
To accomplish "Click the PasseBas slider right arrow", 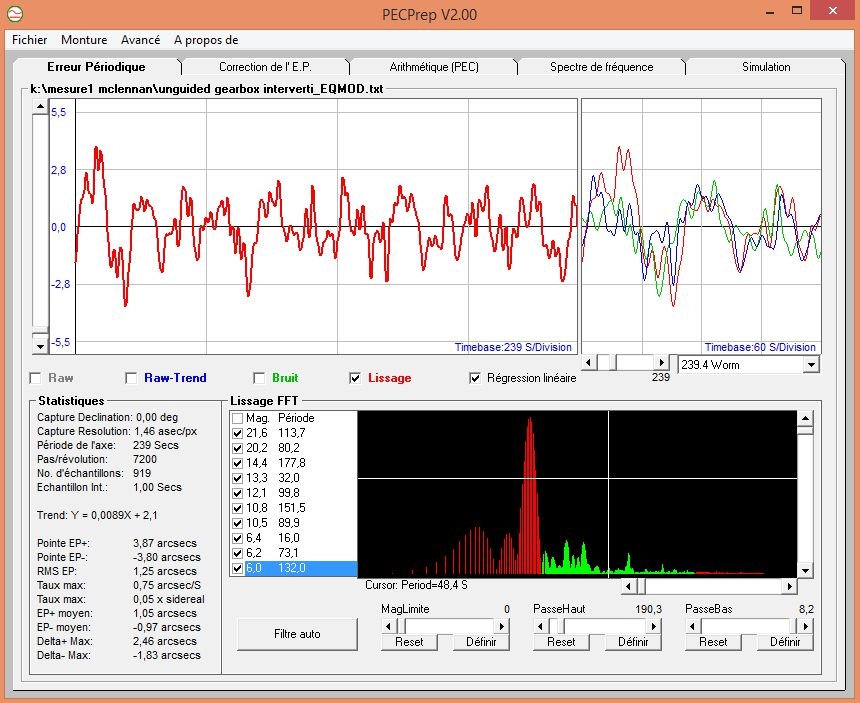I will click(806, 626).
